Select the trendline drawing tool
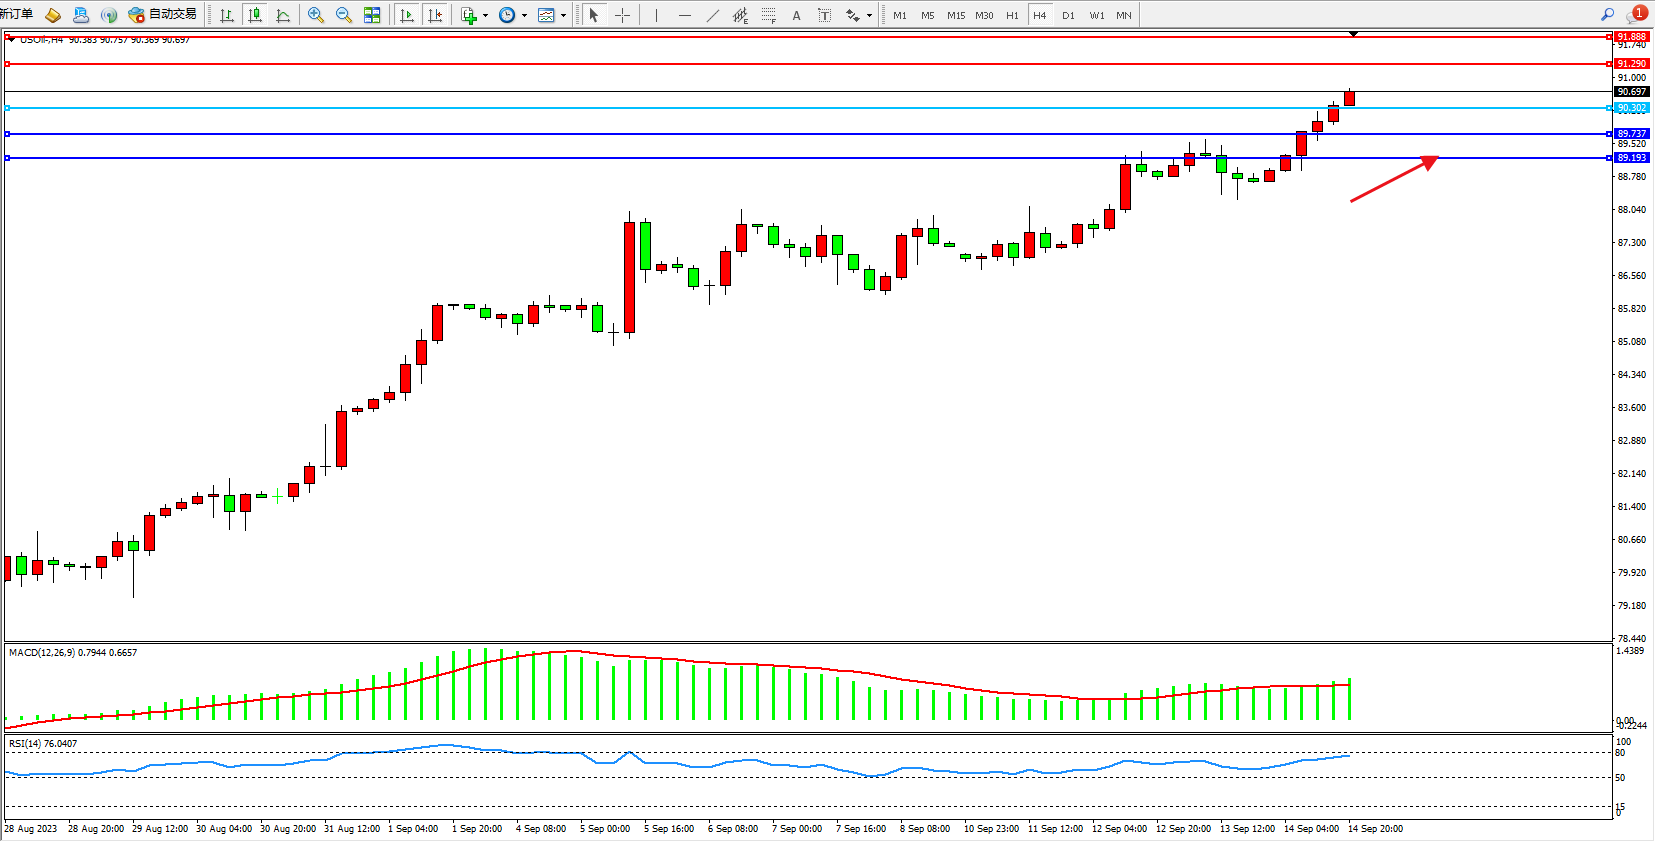1655x842 pixels. click(x=712, y=15)
